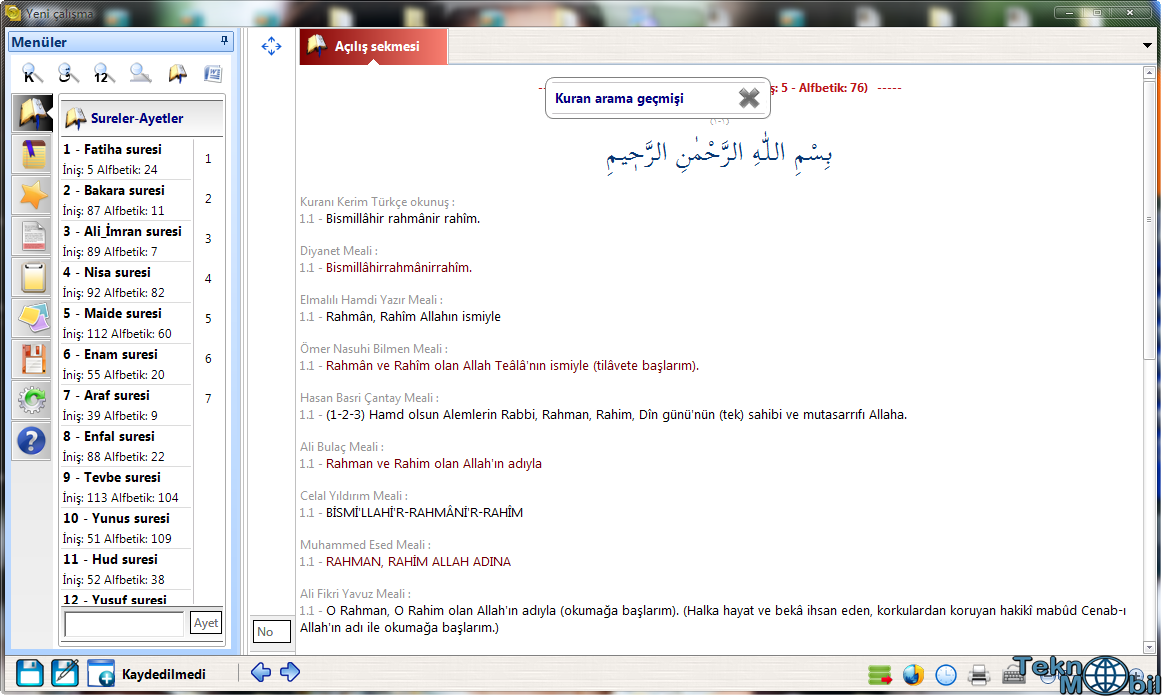The width and height of the screenshot is (1162, 696).
Task: Click the Kaydedilmedi status text
Action: tap(164, 674)
